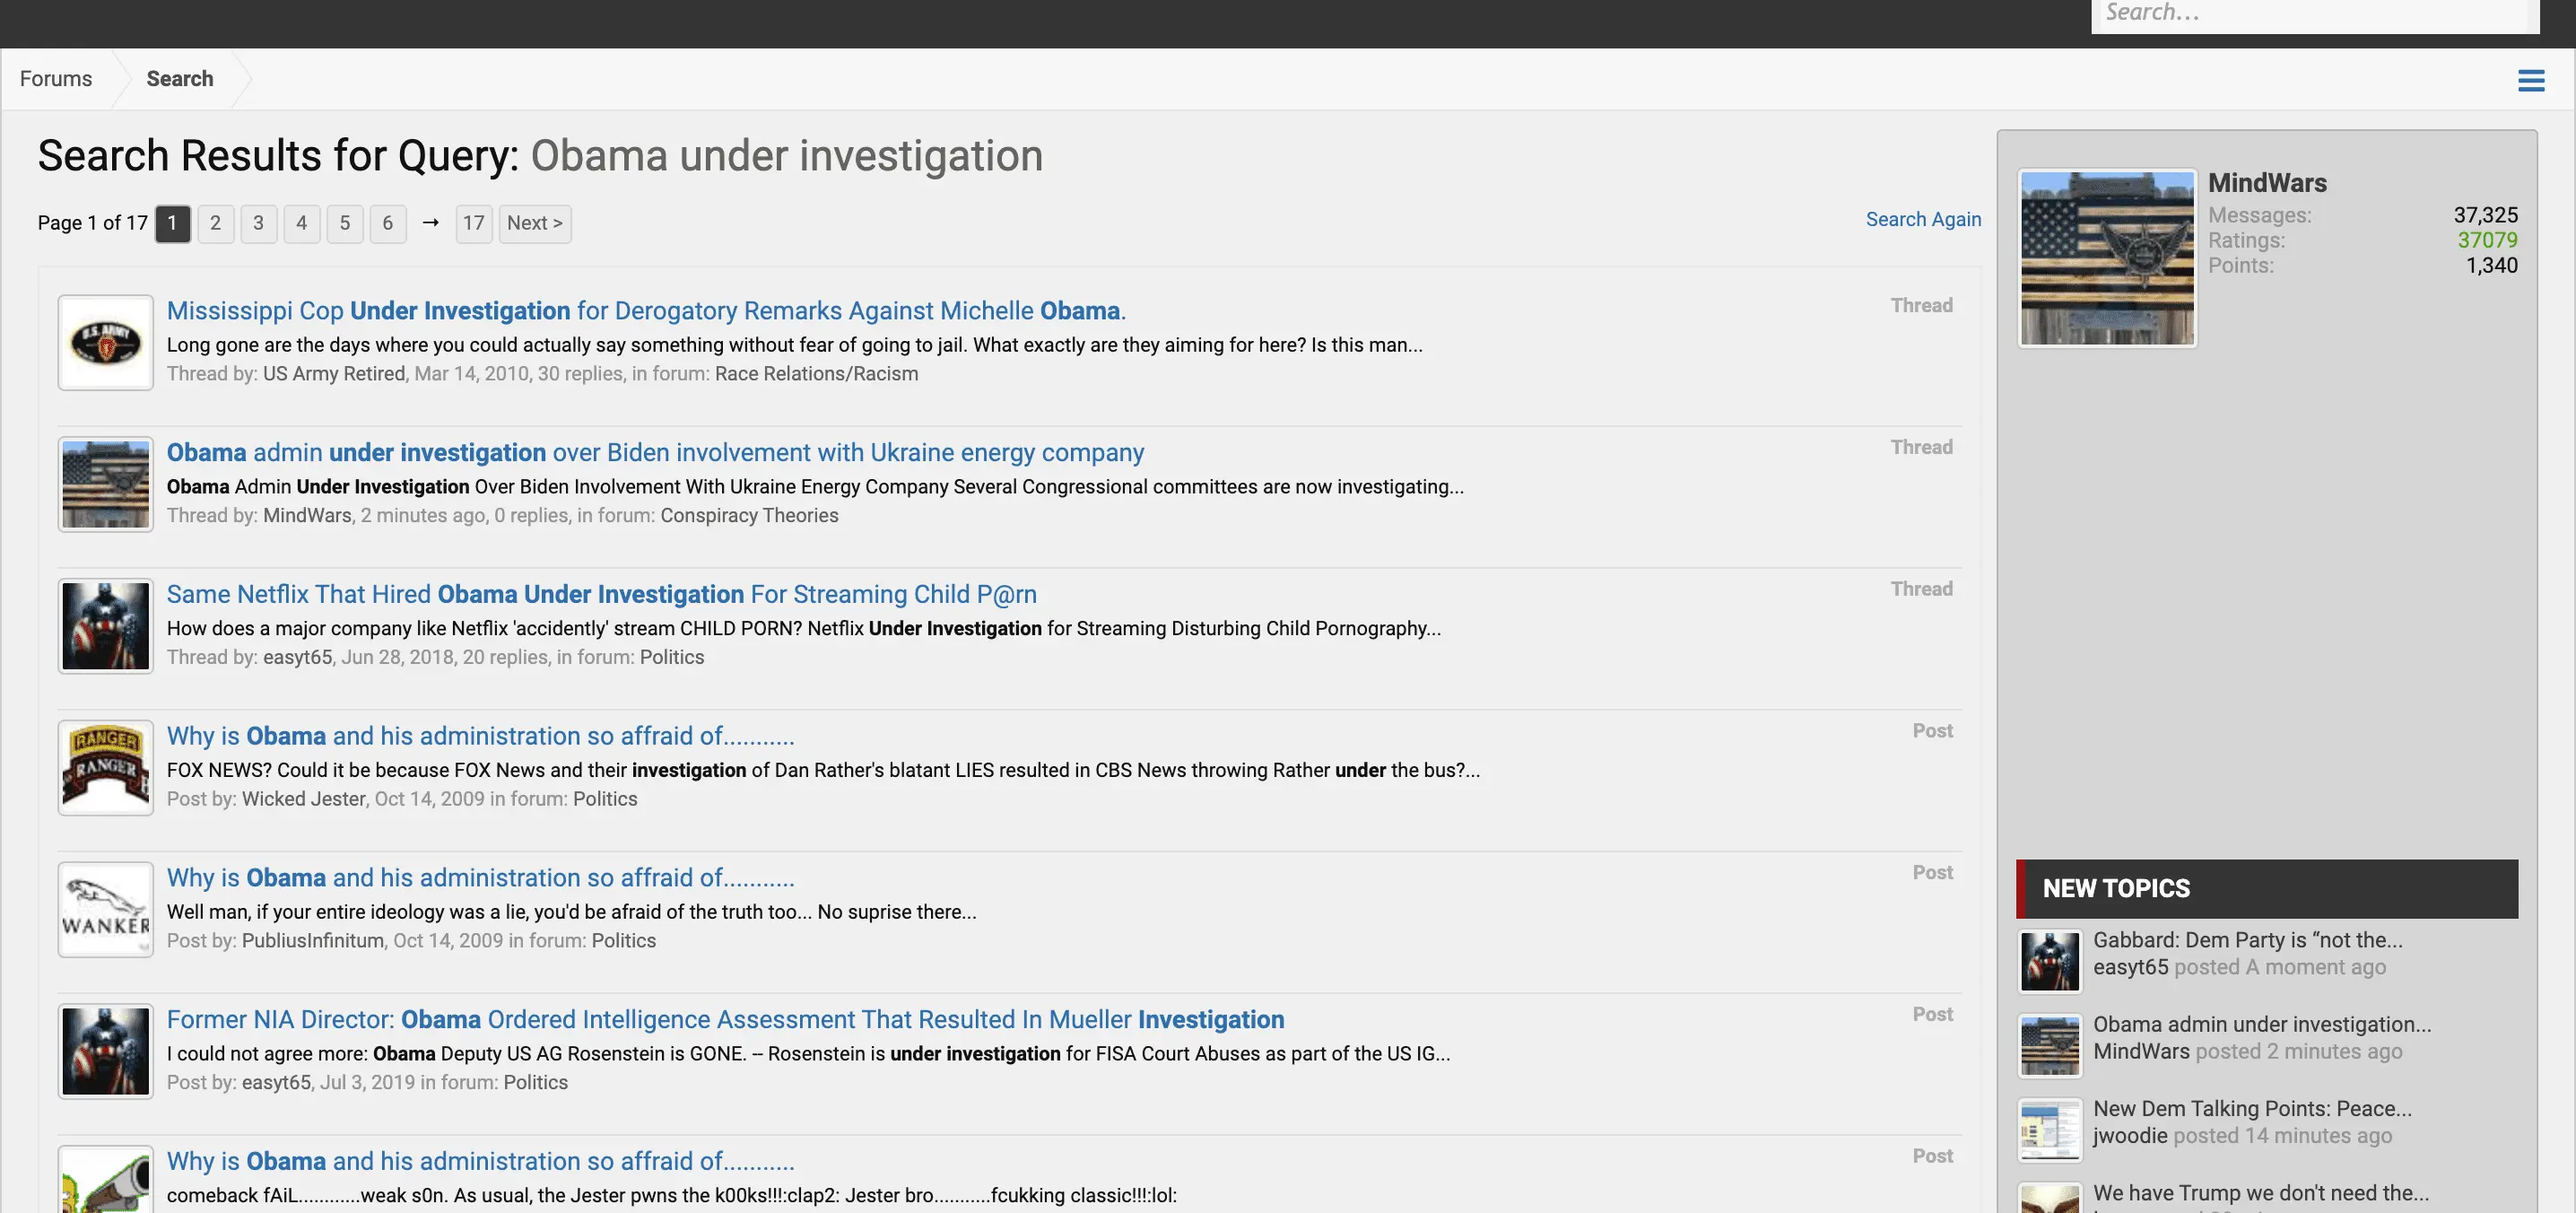Jump to last page 17
The width and height of the screenshot is (2576, 1213).
pyautogui.click(x=473, y=223)
